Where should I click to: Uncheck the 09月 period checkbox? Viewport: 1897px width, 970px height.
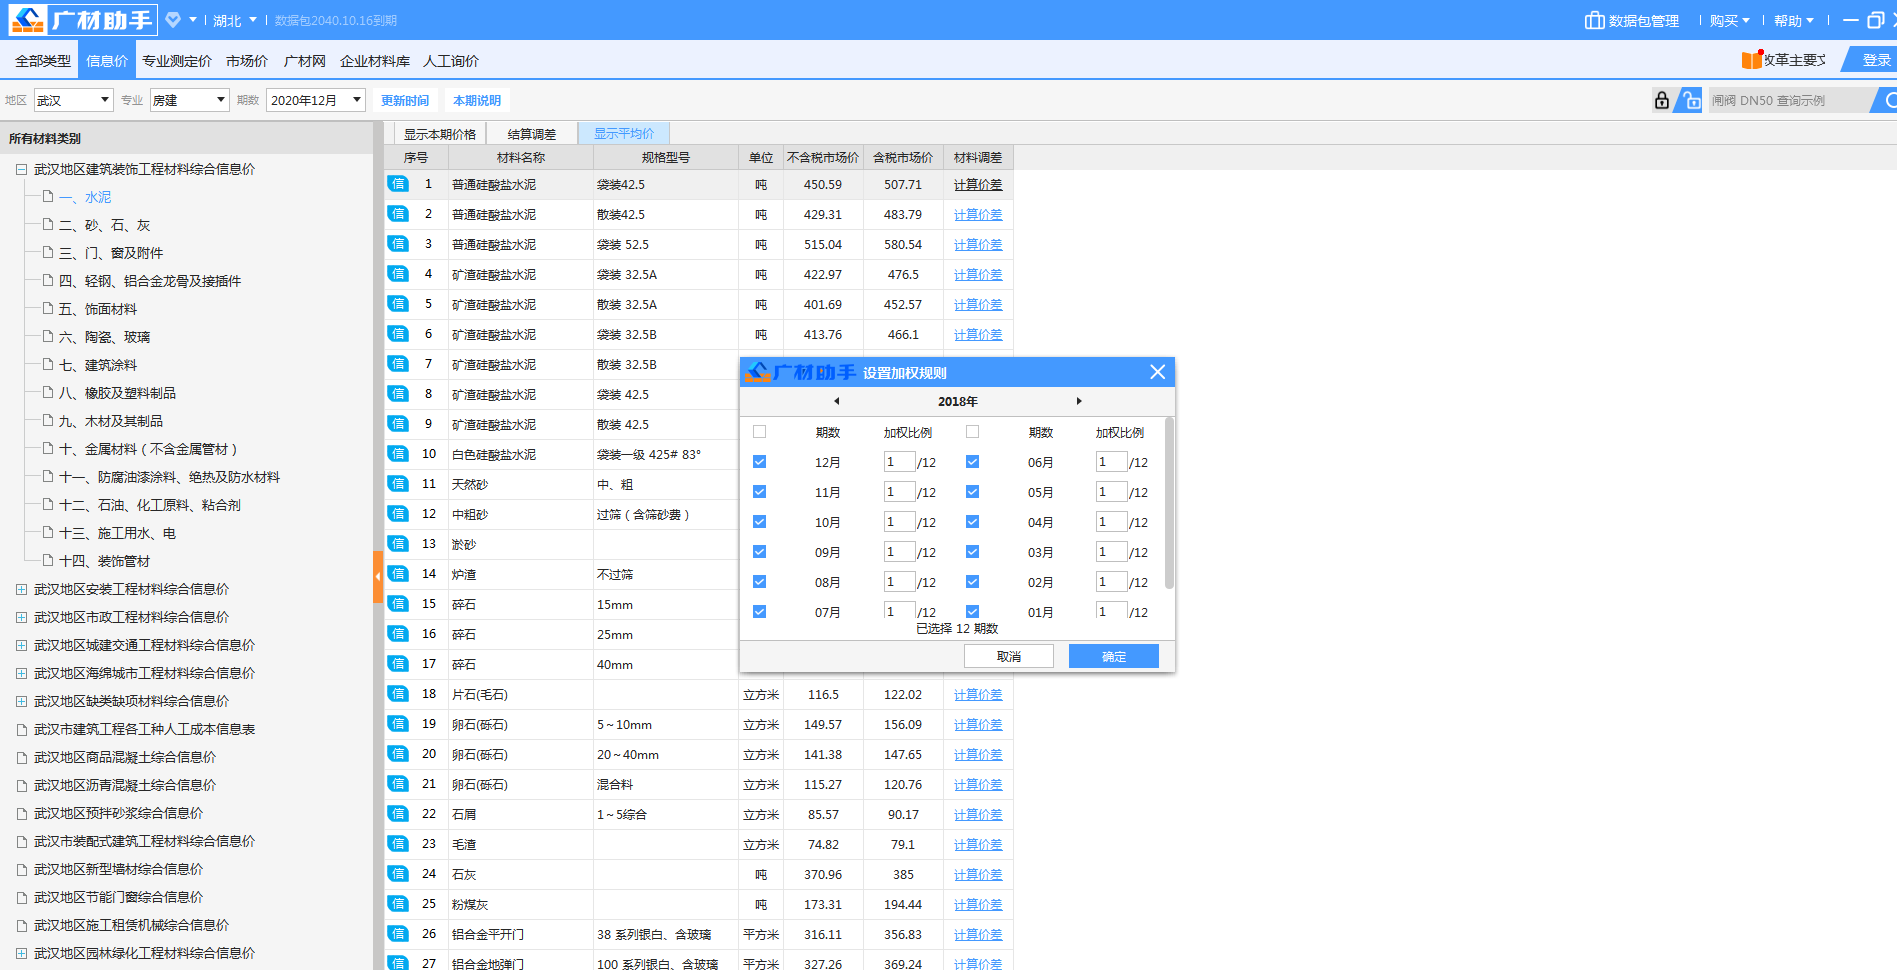click(759, 552)
